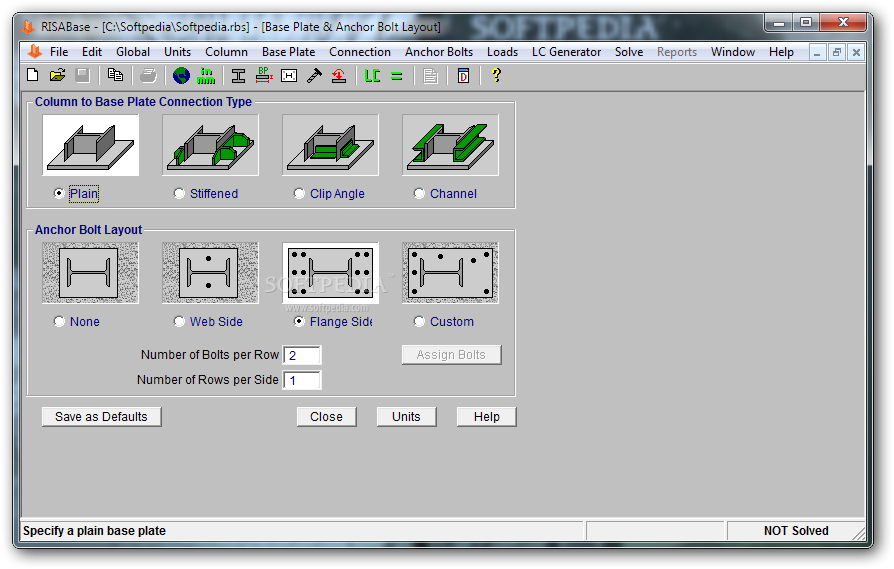Click the anchor bolt icon
Viewport: 894px width, 569px height.
314,75
